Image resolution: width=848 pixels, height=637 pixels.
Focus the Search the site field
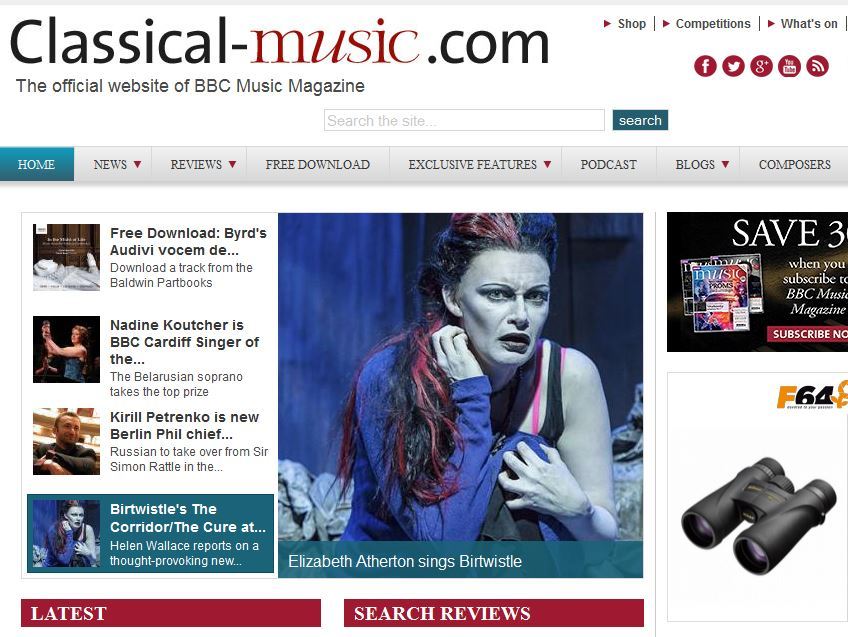tap(465, 120)
